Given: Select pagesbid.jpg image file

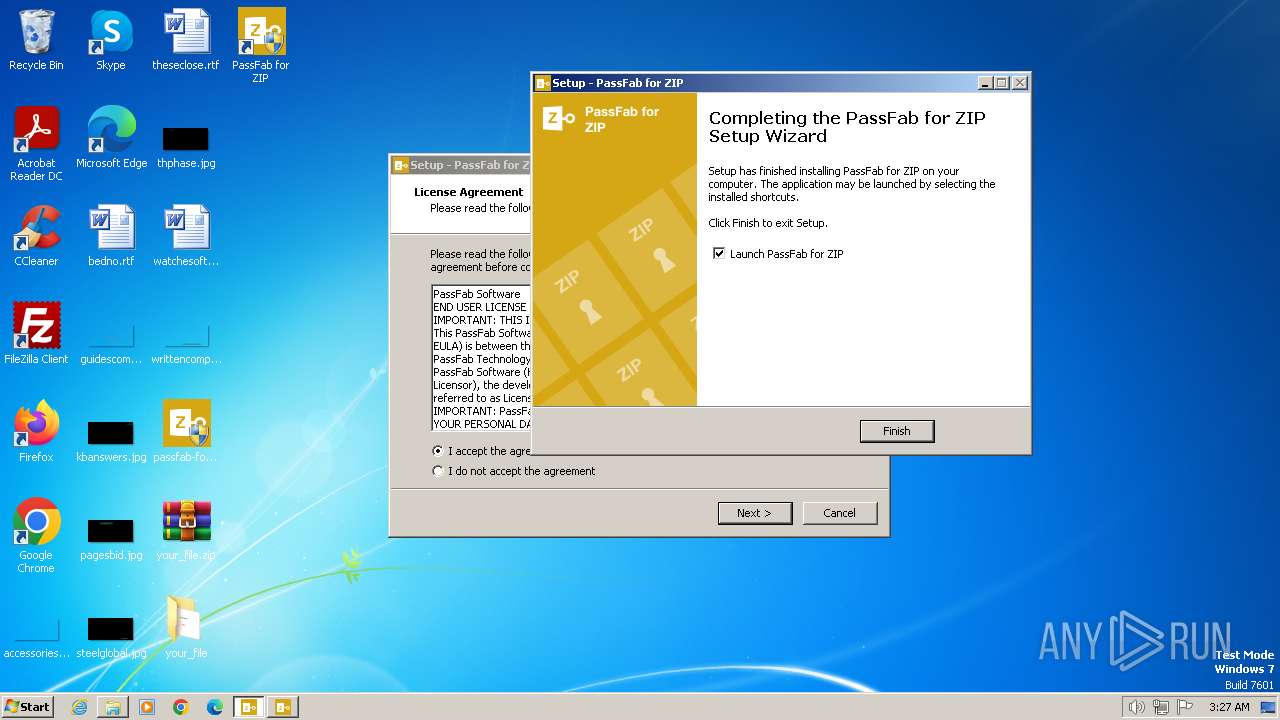Looking at the screenshot, I should point(111,539).
